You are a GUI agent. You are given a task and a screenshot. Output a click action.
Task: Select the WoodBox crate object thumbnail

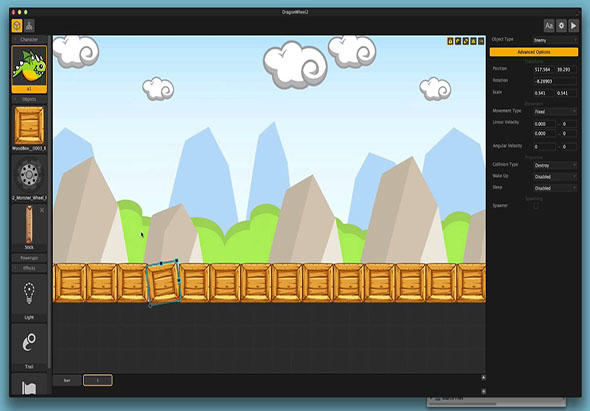click(x=29, y=125)
